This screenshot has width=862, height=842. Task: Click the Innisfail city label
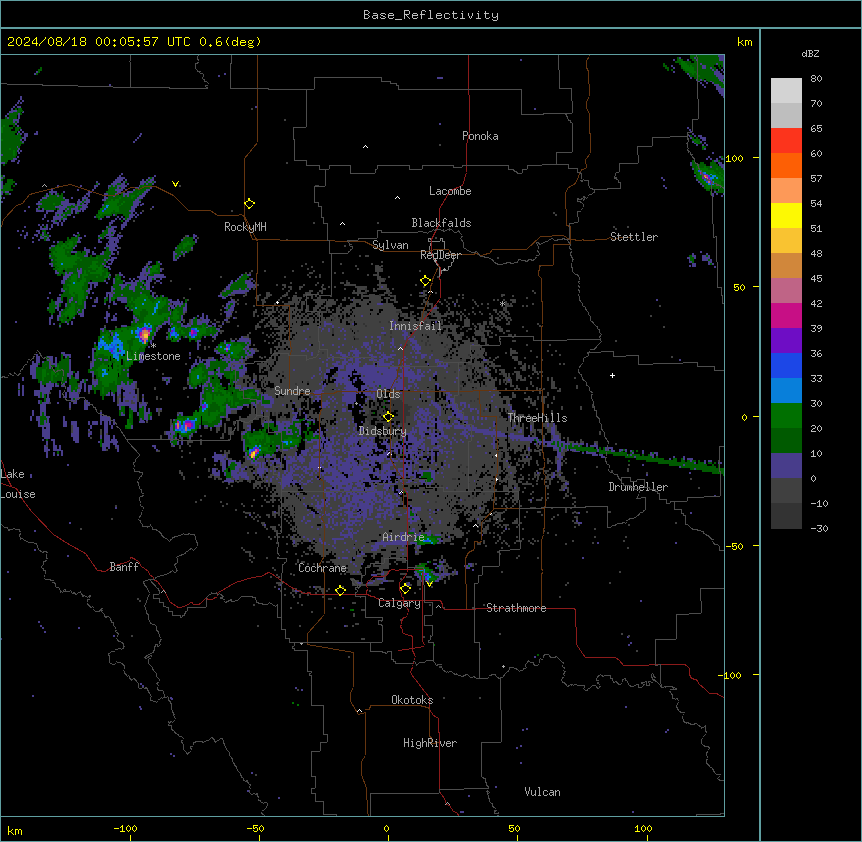pos(415,326)
